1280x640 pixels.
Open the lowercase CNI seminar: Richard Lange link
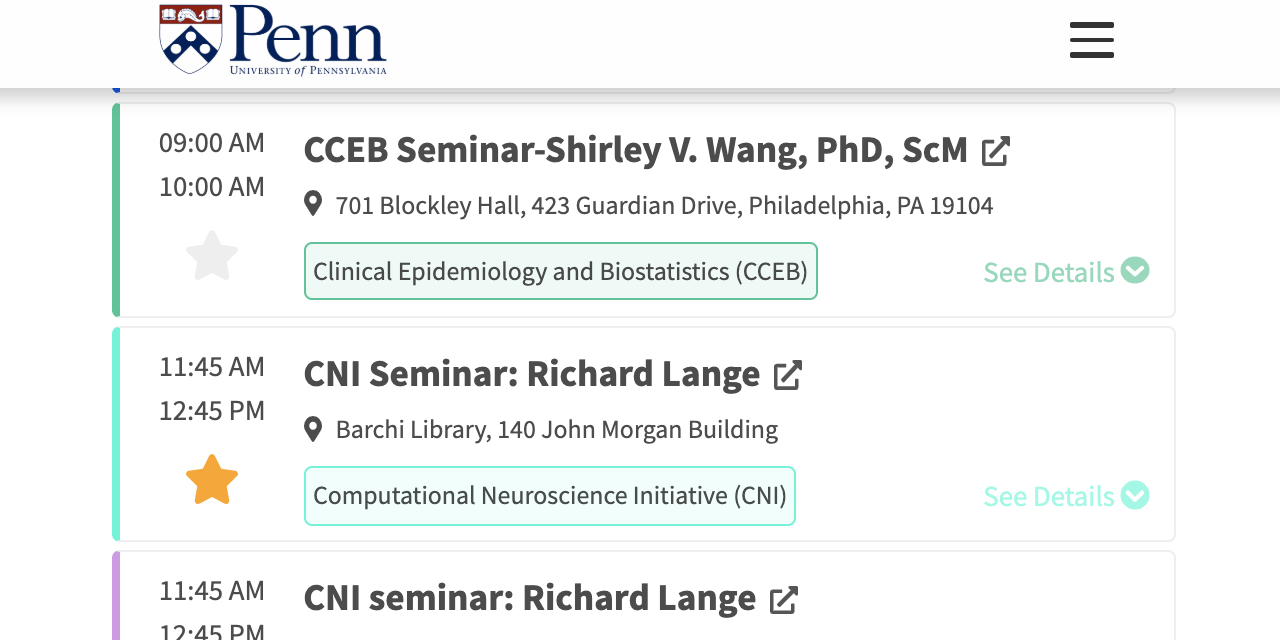tap(529, 598)
